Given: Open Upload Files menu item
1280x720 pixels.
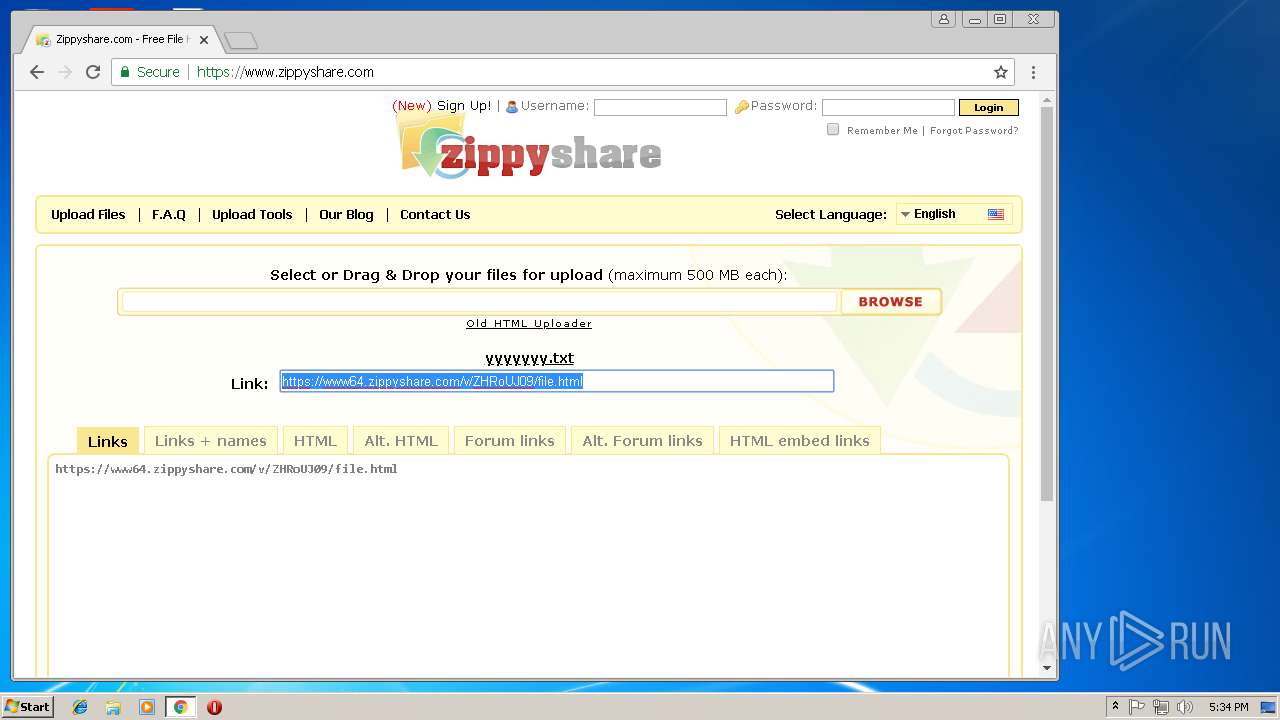Looking at the screenshot, I should click(x=88, y=214).
